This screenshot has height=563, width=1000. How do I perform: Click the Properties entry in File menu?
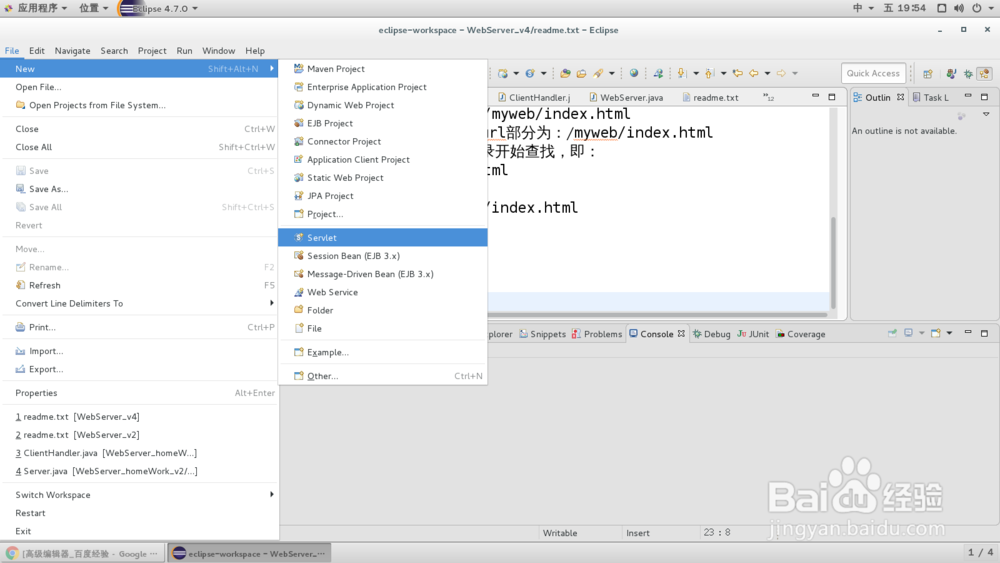tap(140, 393)
